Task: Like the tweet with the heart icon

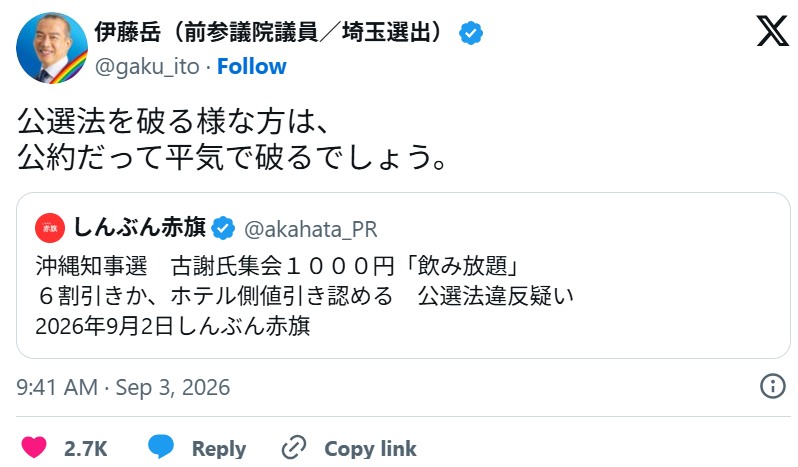Action: pyautogui.click(x=34, y=448)
